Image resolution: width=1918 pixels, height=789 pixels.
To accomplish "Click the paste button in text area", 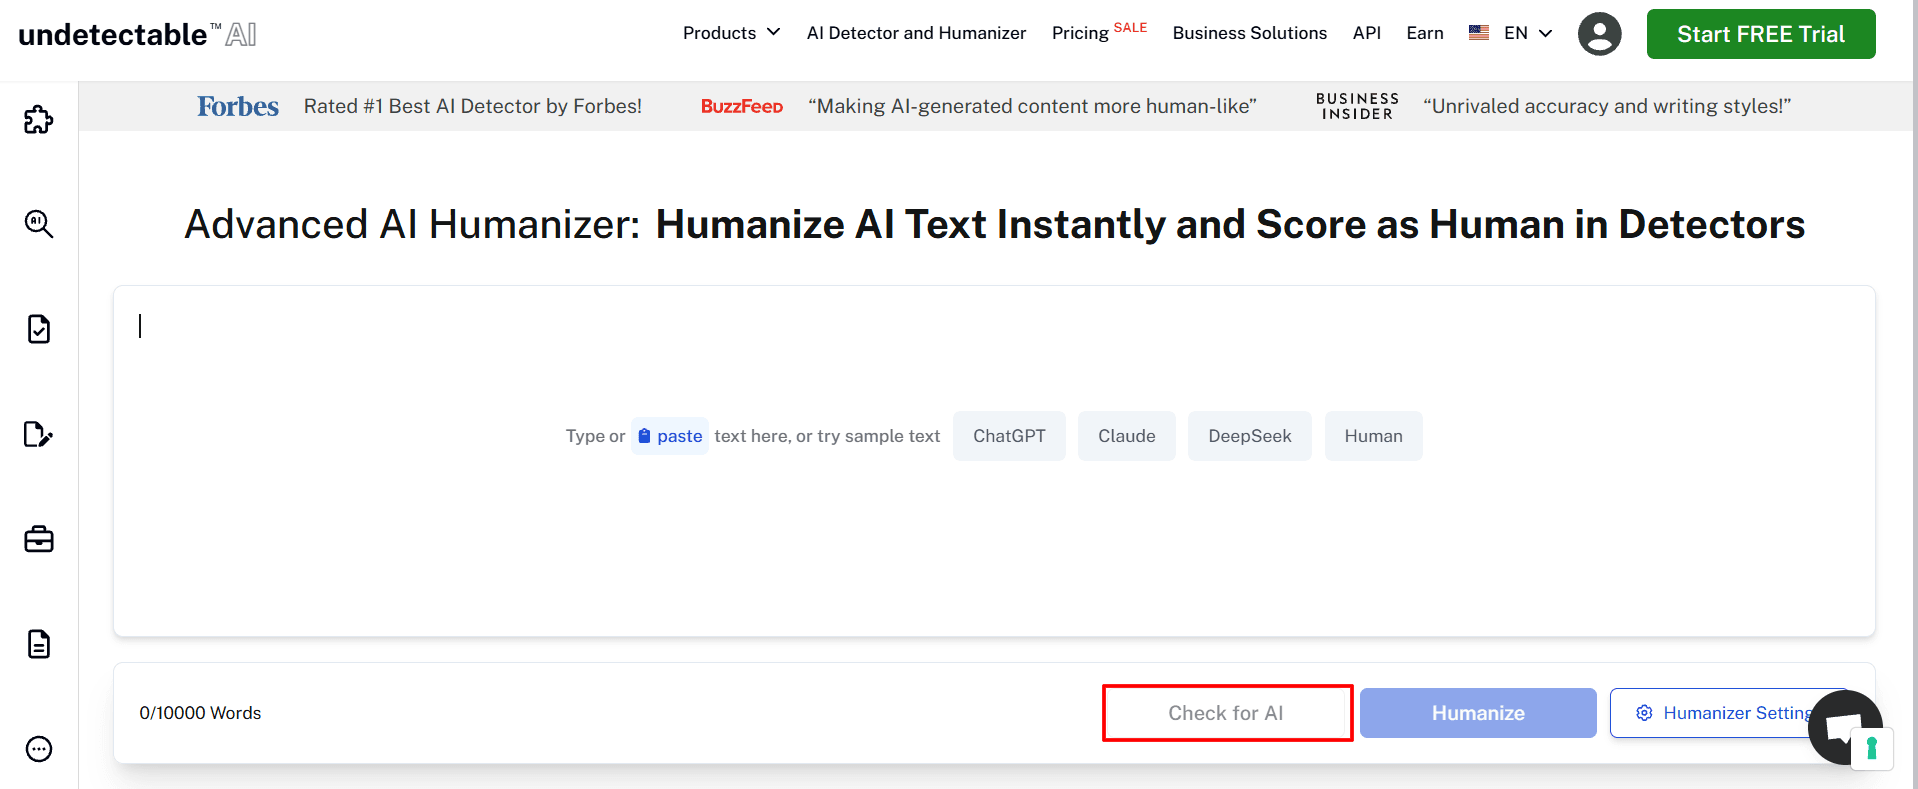I will (669, 436).
